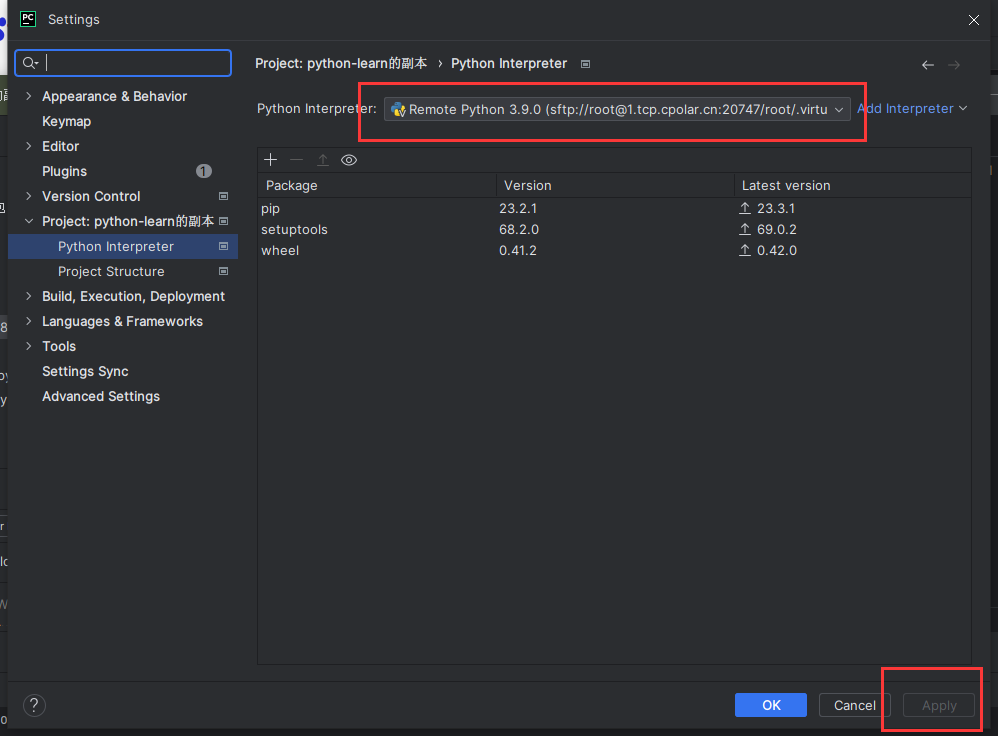Screen dimensions: 998x736
Task: Click the search magnifier icon
Action: 30,63
